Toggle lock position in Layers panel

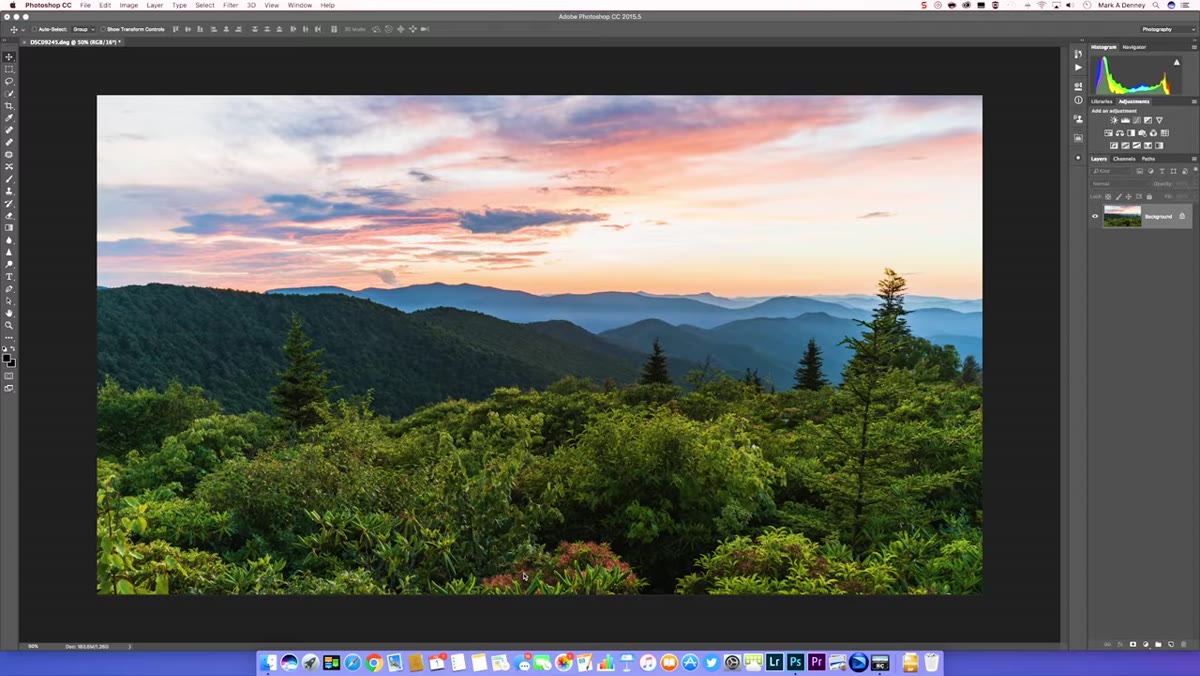click(1128, 196)
